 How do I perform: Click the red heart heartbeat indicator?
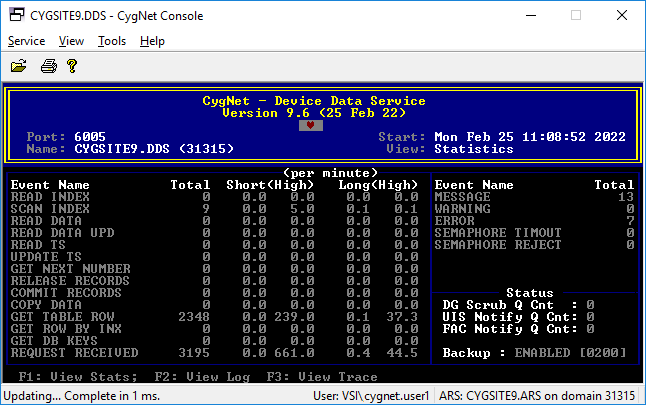(311, 125)
